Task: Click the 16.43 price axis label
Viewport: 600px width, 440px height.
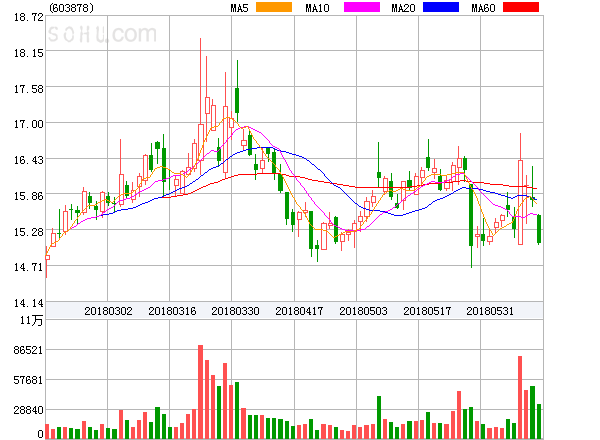Action: click(29, 160)
